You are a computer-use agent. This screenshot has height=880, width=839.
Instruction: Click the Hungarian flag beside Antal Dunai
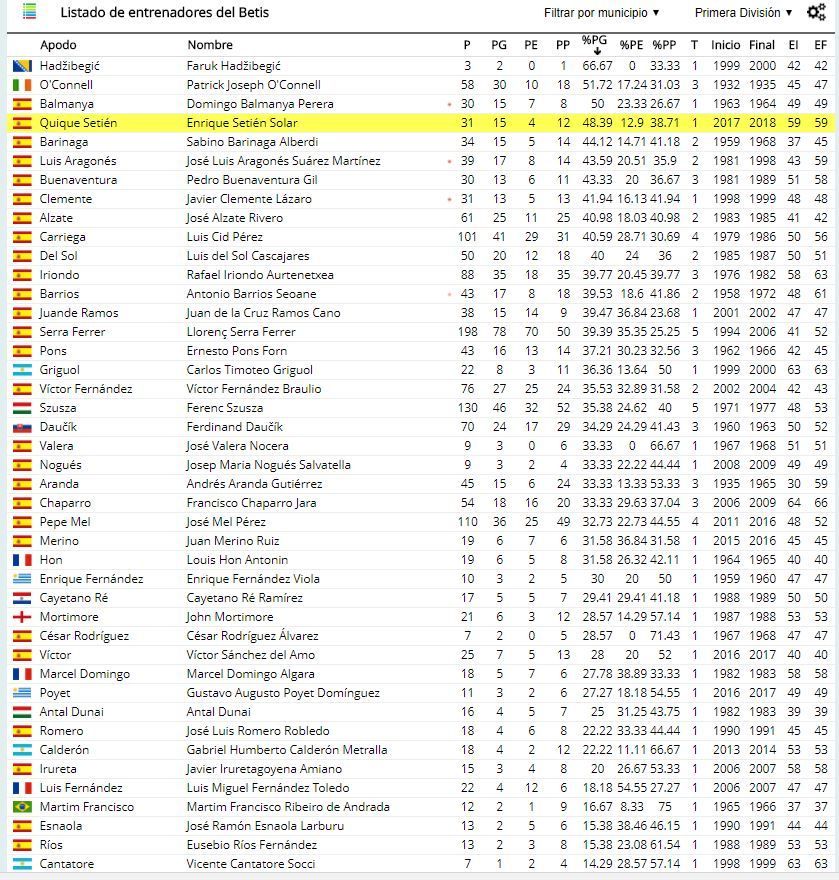pyautogui.click(x=22, y=712)
